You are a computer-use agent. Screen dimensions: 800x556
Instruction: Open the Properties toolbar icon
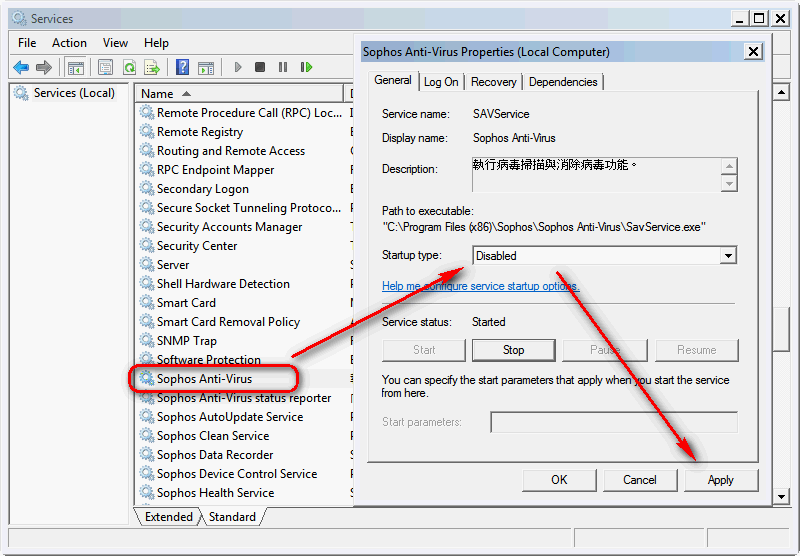[x=106, y=67]
